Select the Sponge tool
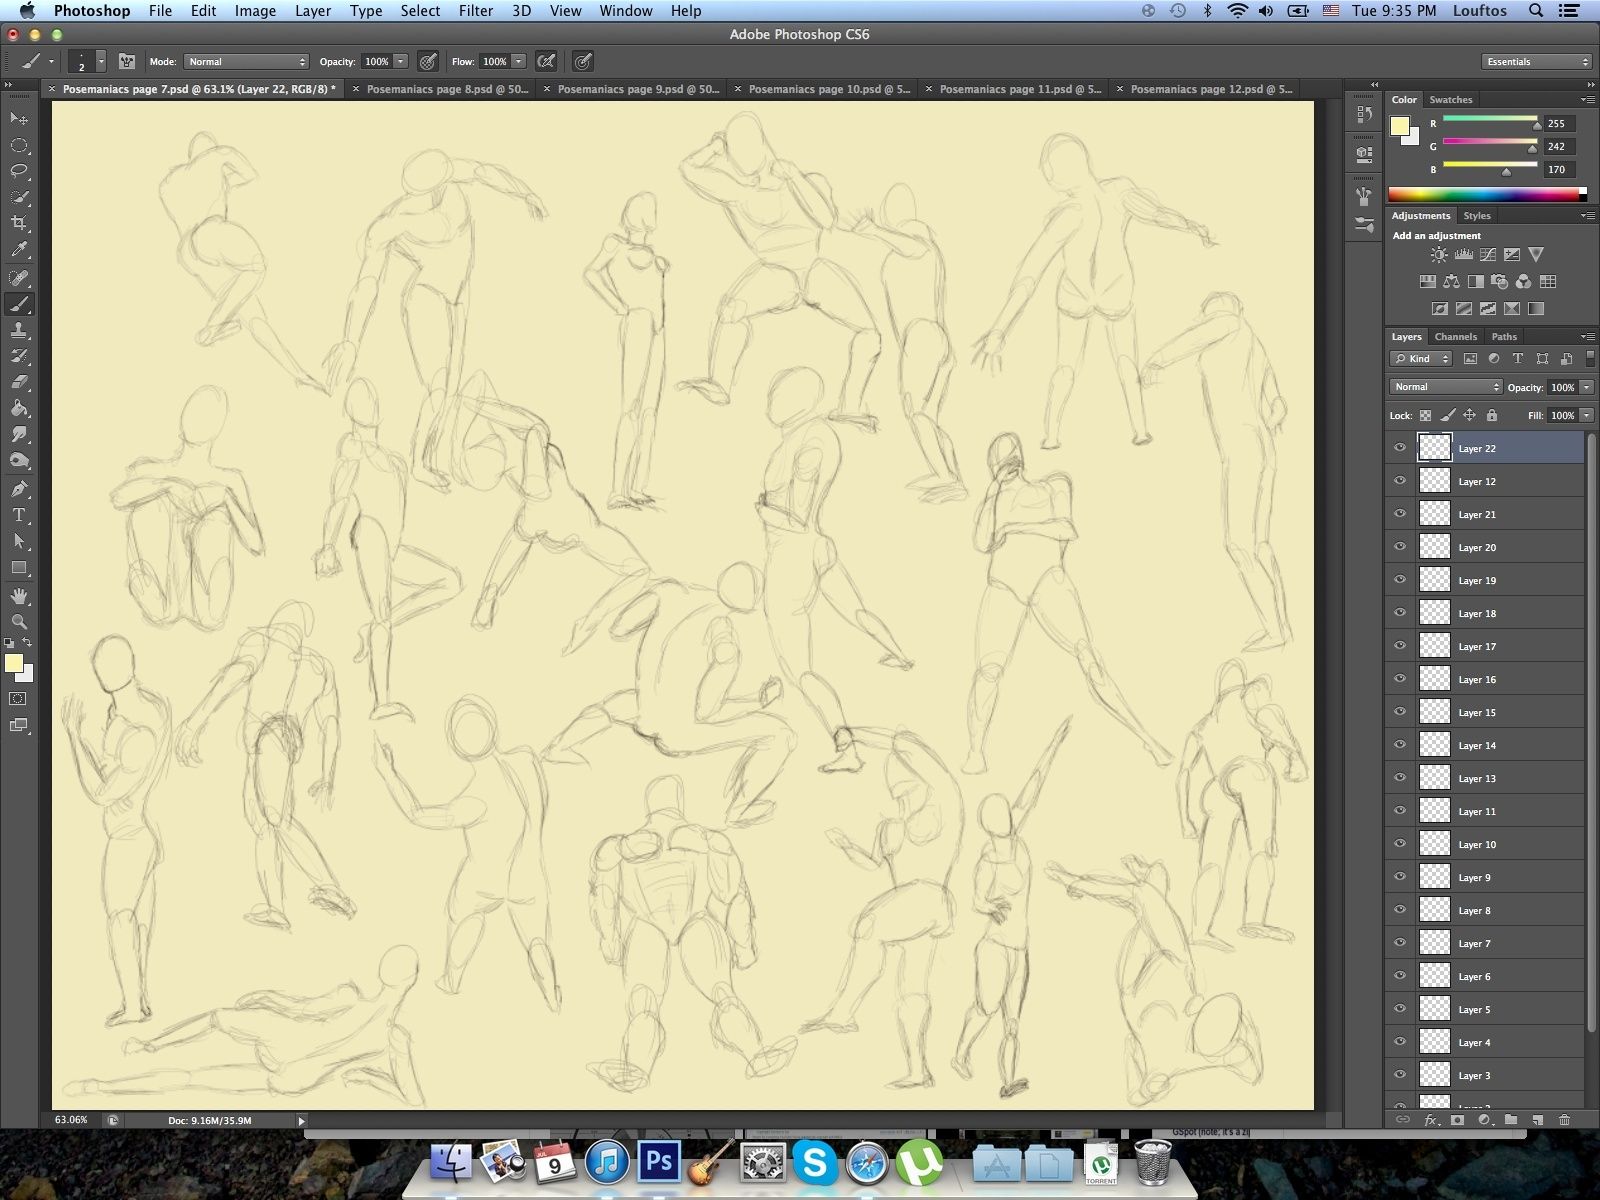 click(x=19, y=461)
